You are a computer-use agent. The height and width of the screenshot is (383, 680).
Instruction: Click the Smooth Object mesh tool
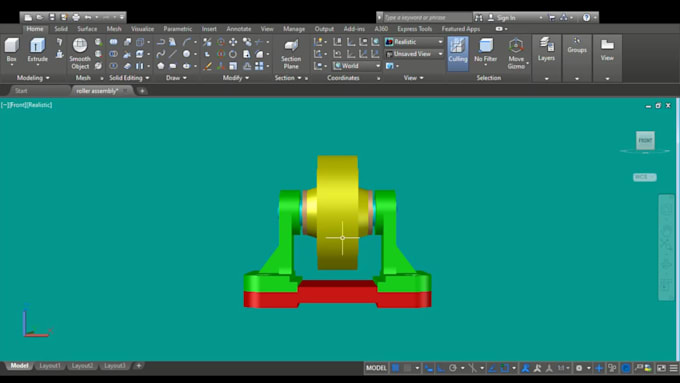[x=80, y=54]
